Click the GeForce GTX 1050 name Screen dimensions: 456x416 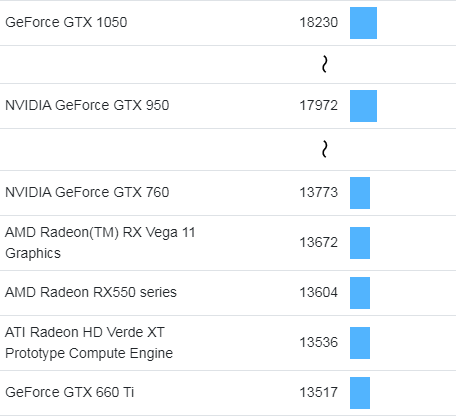tap(66, 22)
